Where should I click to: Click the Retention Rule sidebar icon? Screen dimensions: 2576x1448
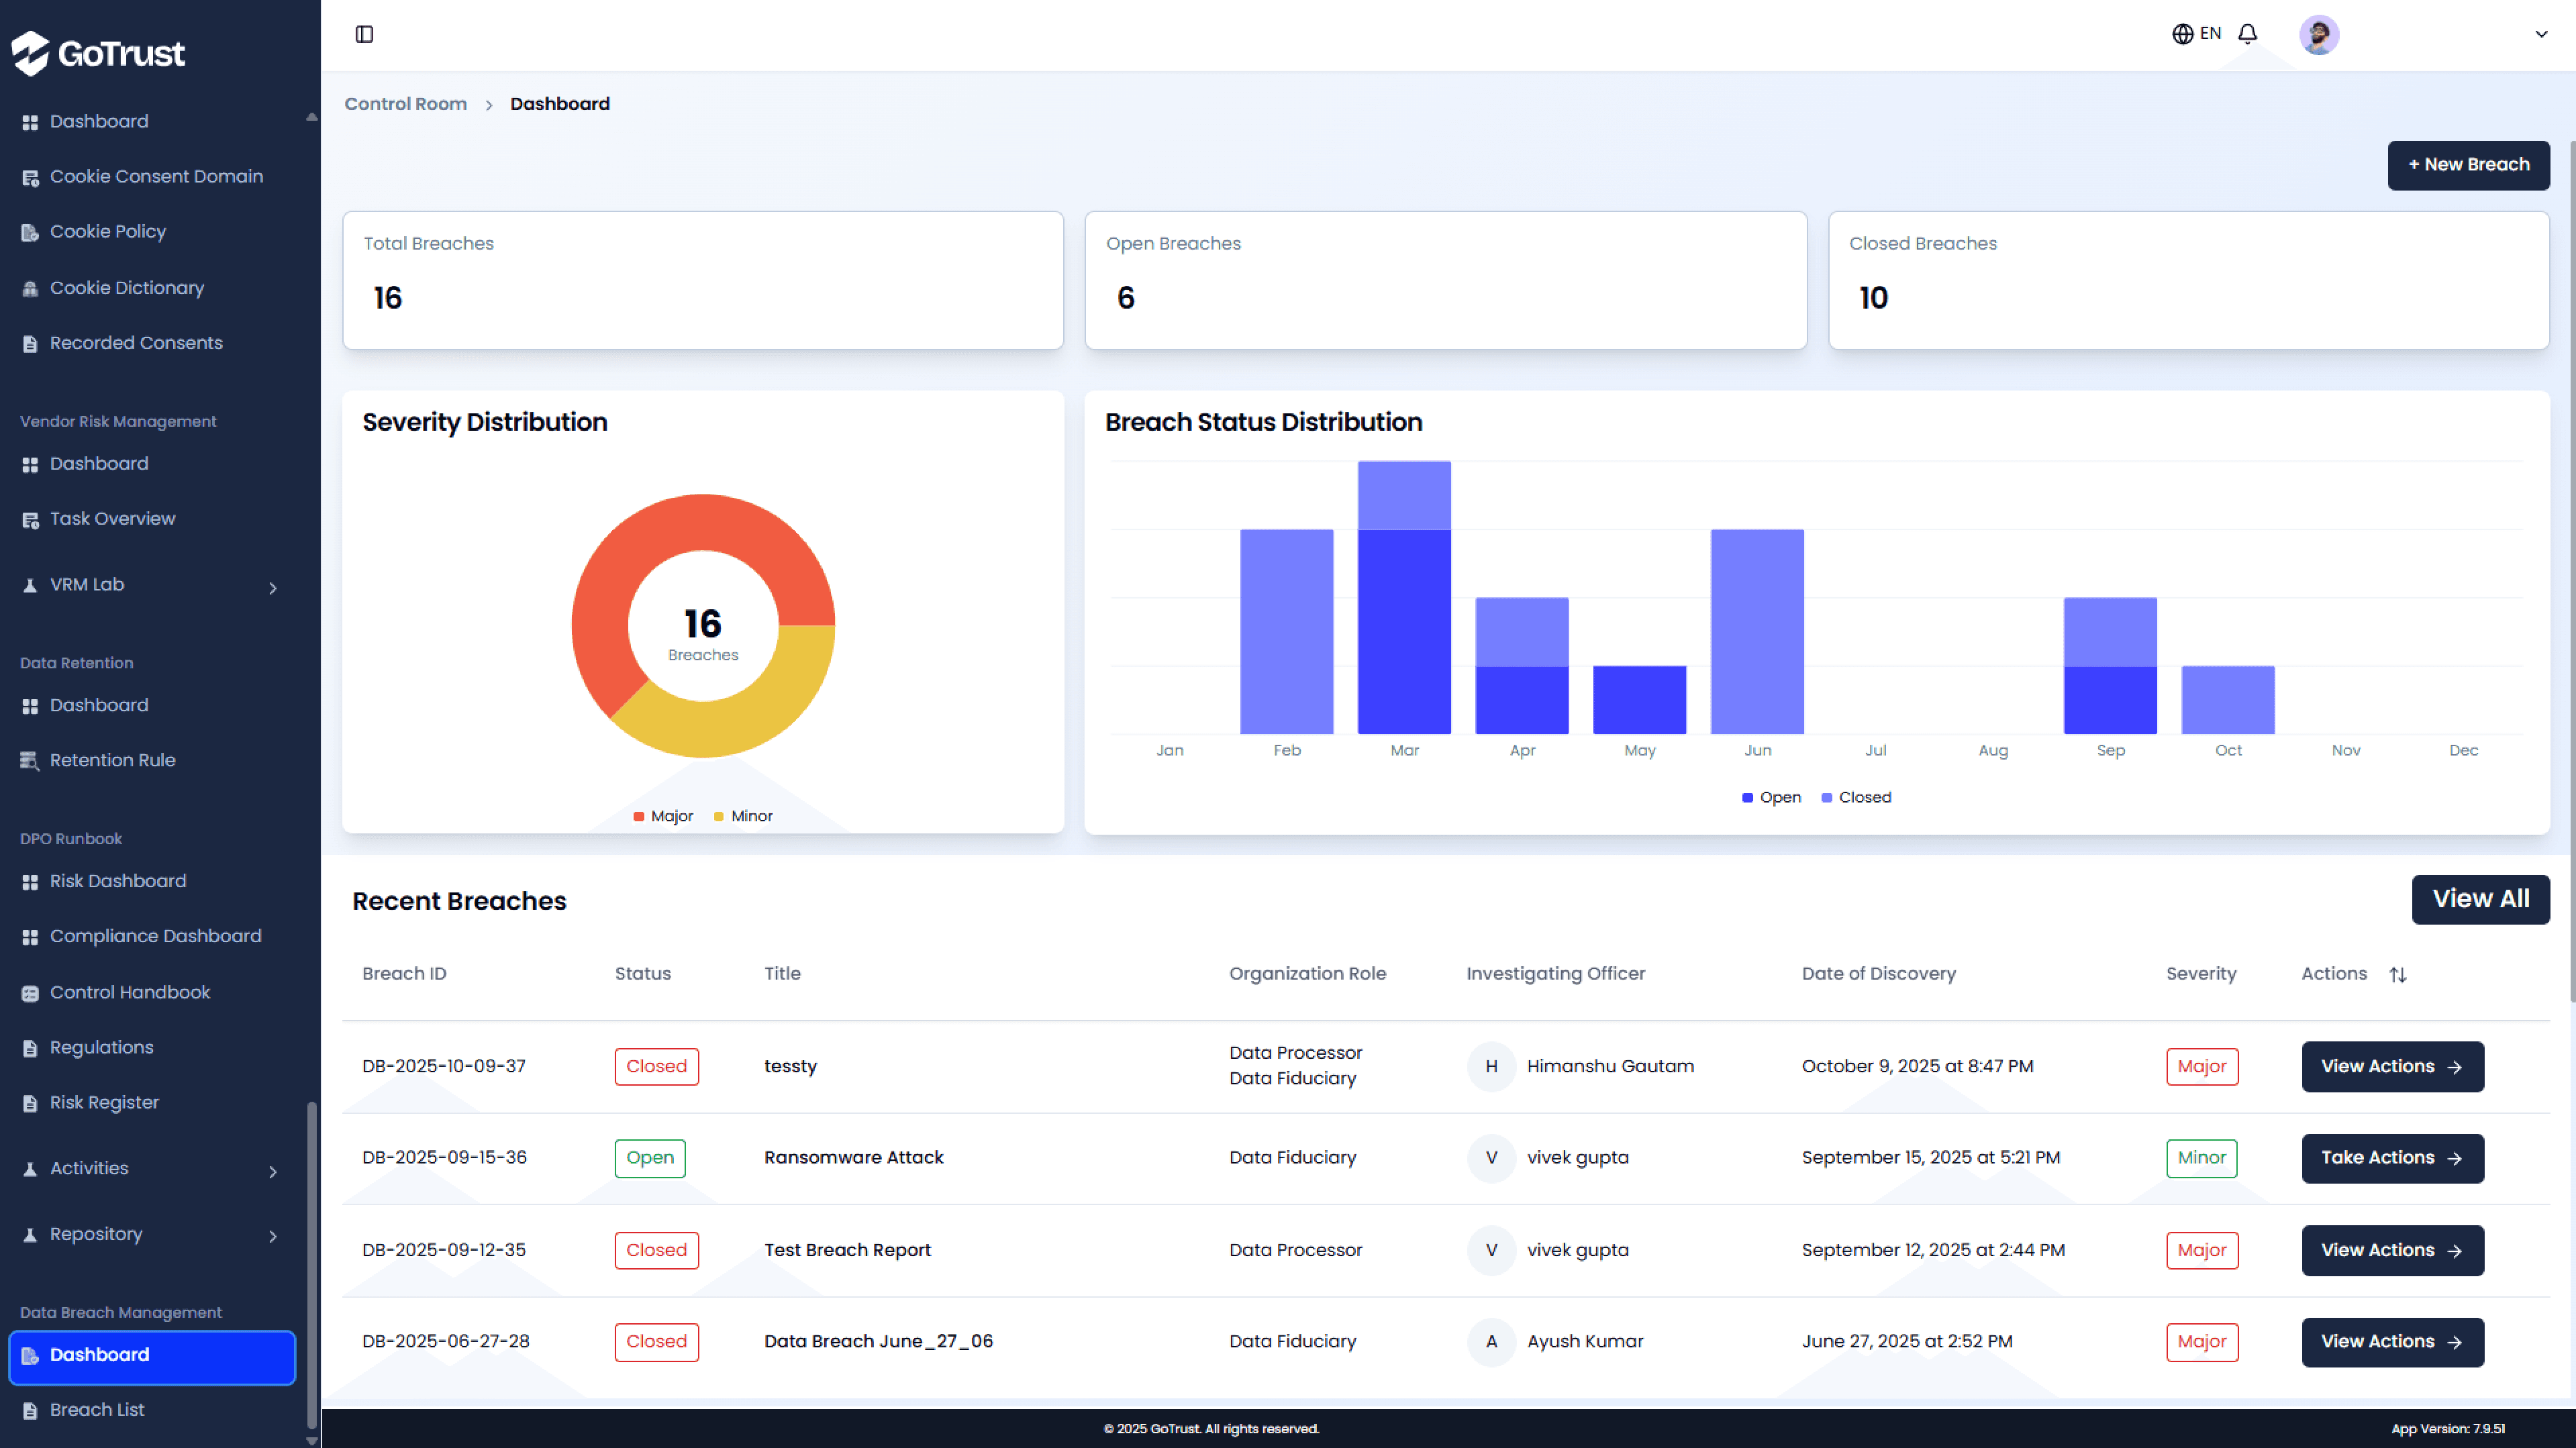tap(30, 760)
